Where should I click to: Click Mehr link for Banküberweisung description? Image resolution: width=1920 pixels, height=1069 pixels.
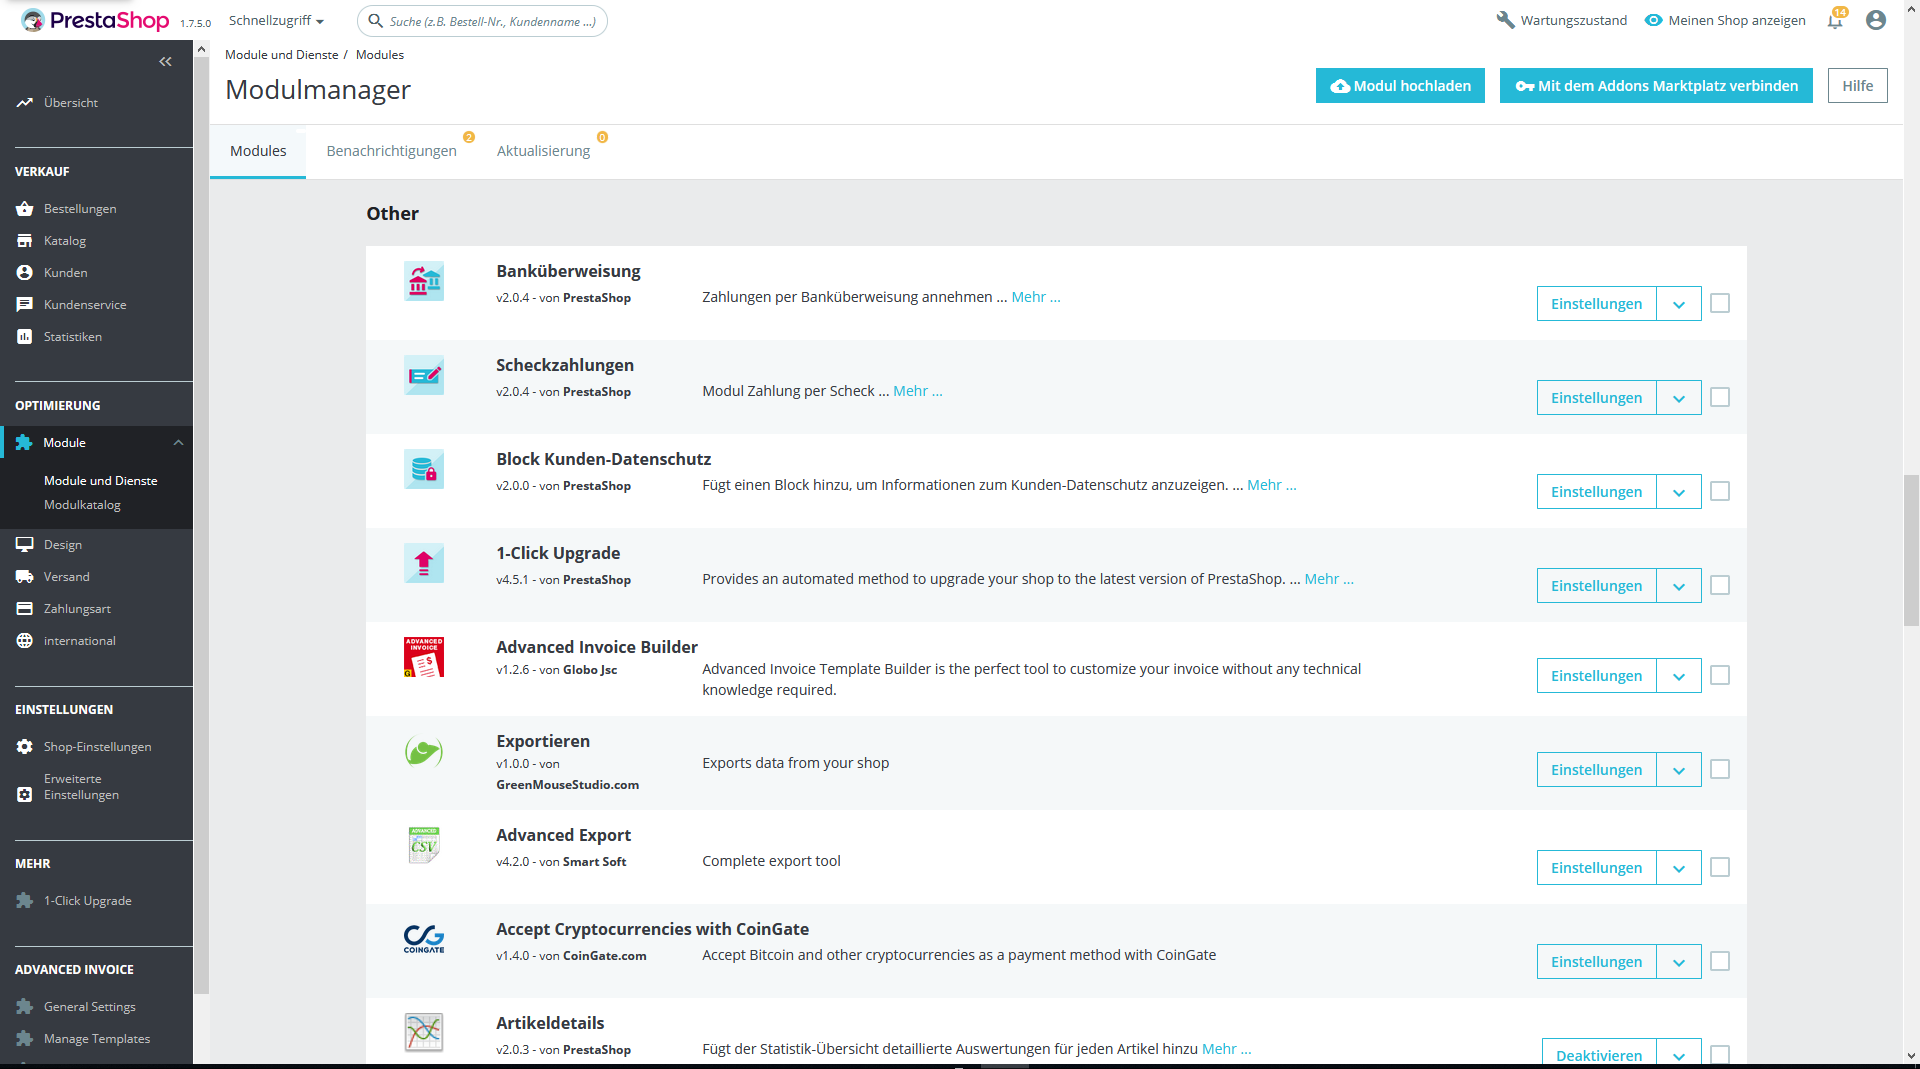(x=1036, y=297)
